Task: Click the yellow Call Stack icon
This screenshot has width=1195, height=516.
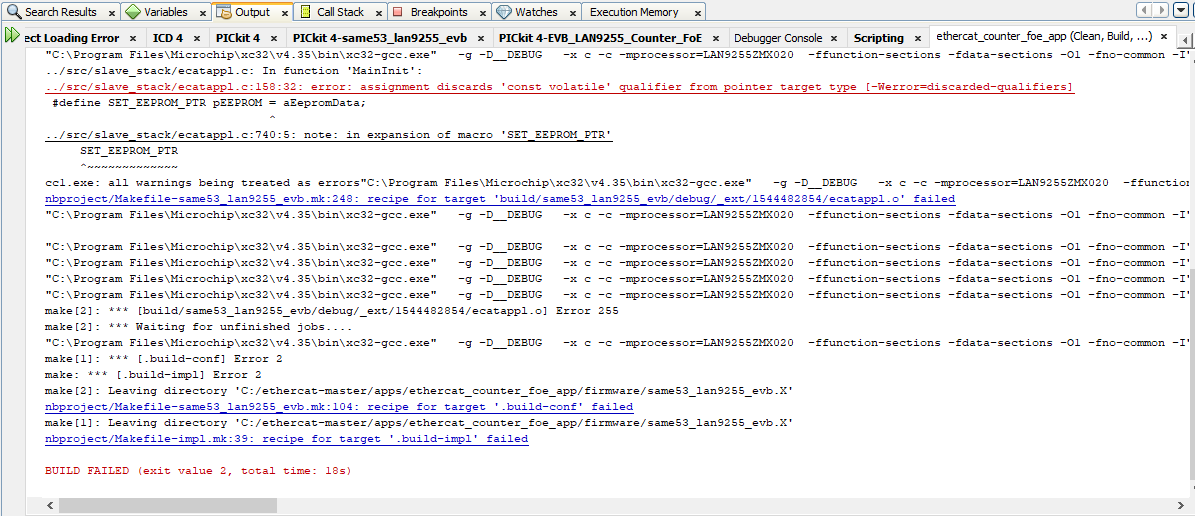Action: (x=305, y=12)
